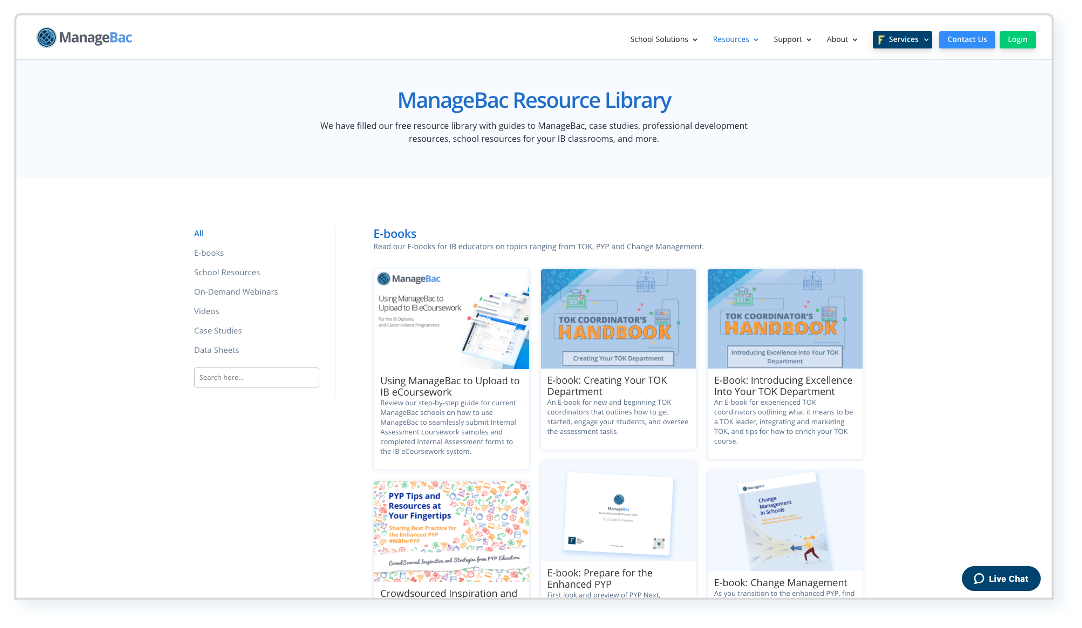The width and height of the screenshot is (1082, 628).
Task: Select School Resources category
Action: (227, 272)
